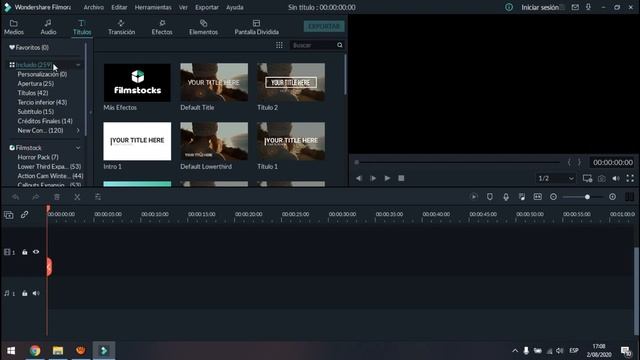Image resolution: width=640 pixels, height=360 pixels.
Task: Click the preview display settings icon
Action: click(587, 178)
